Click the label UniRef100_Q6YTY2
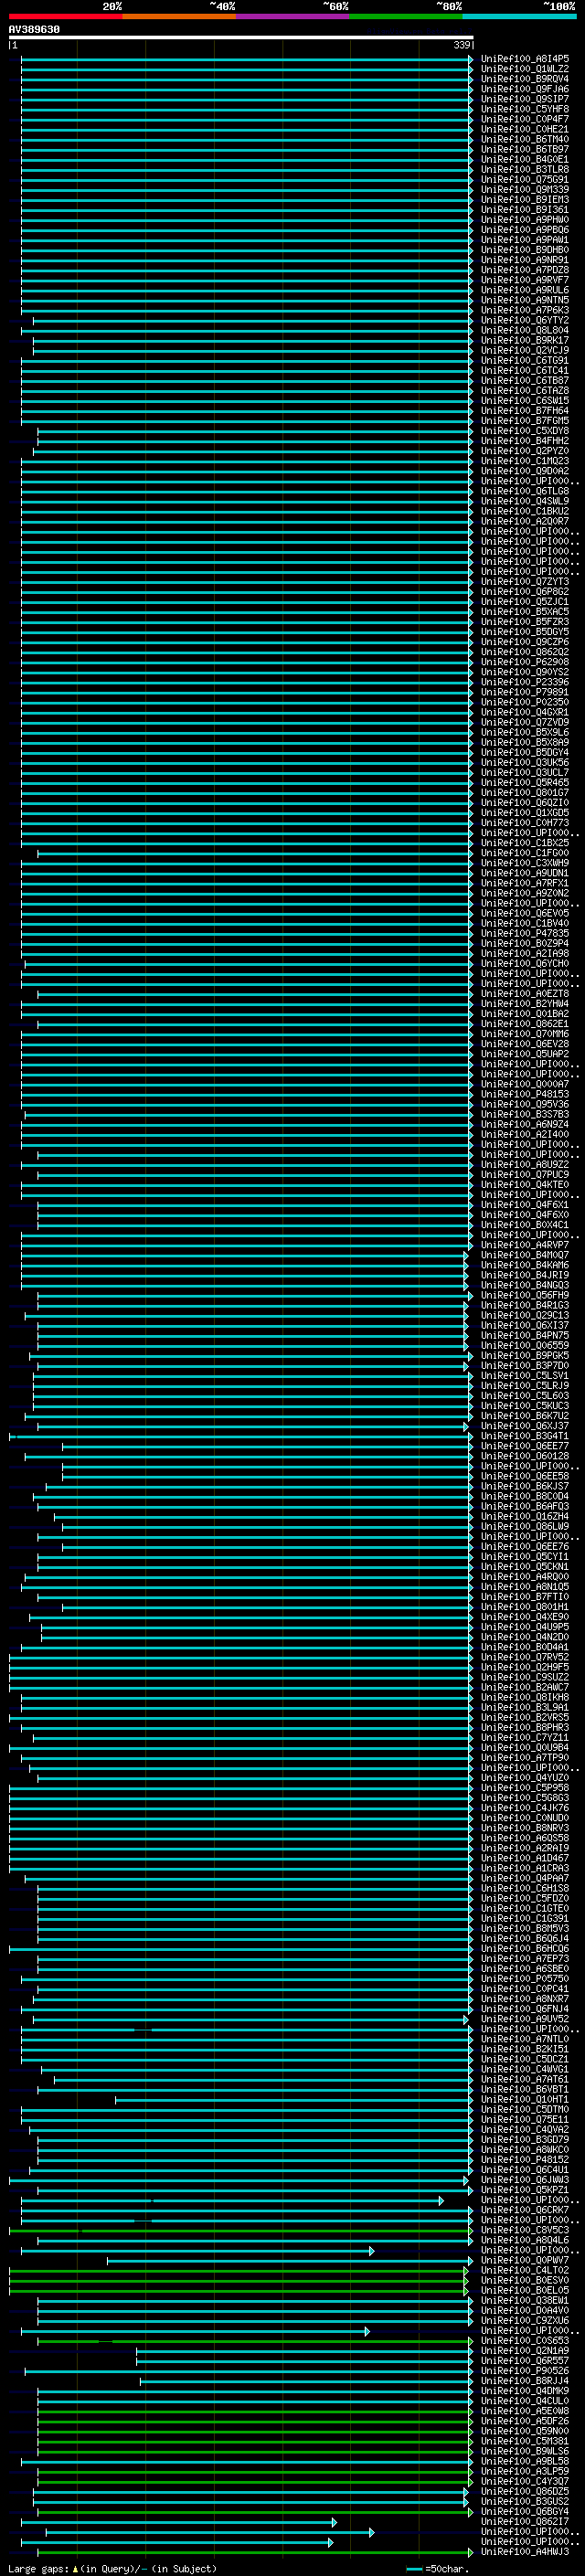585x2576 pixels. click(525, 320)
